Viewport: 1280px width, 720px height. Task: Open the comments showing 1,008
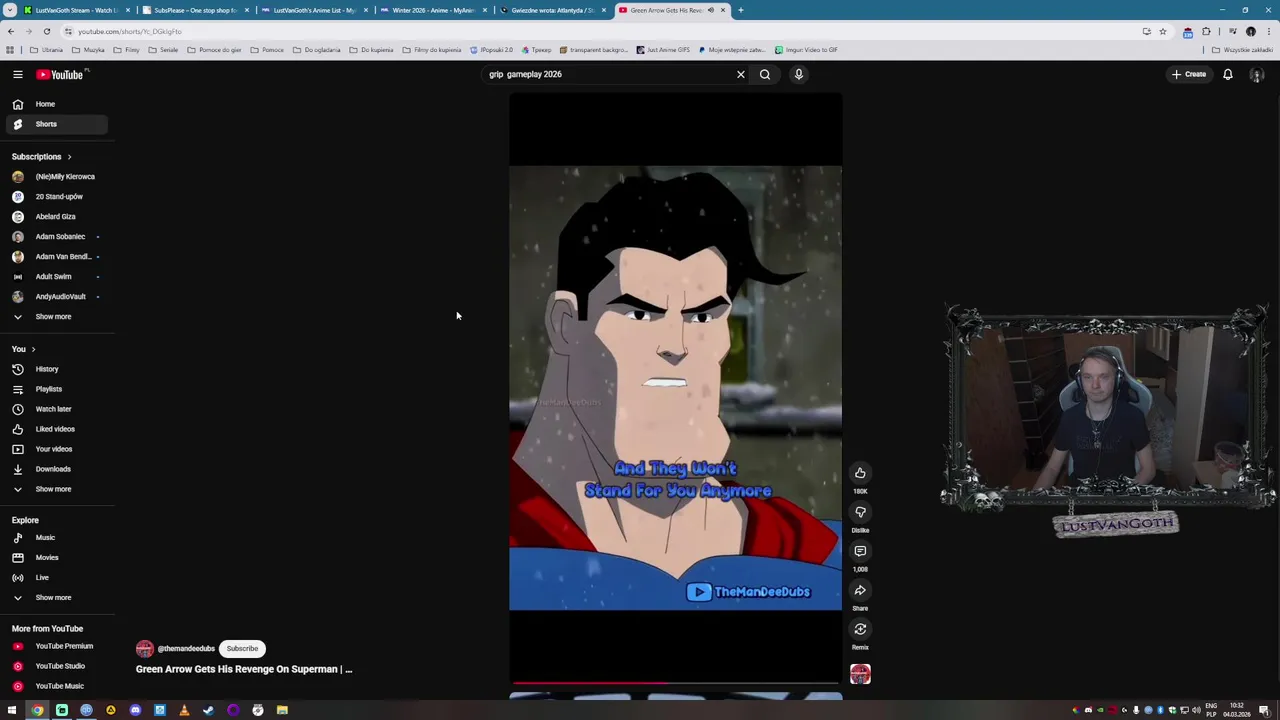[x=860, y=551]
